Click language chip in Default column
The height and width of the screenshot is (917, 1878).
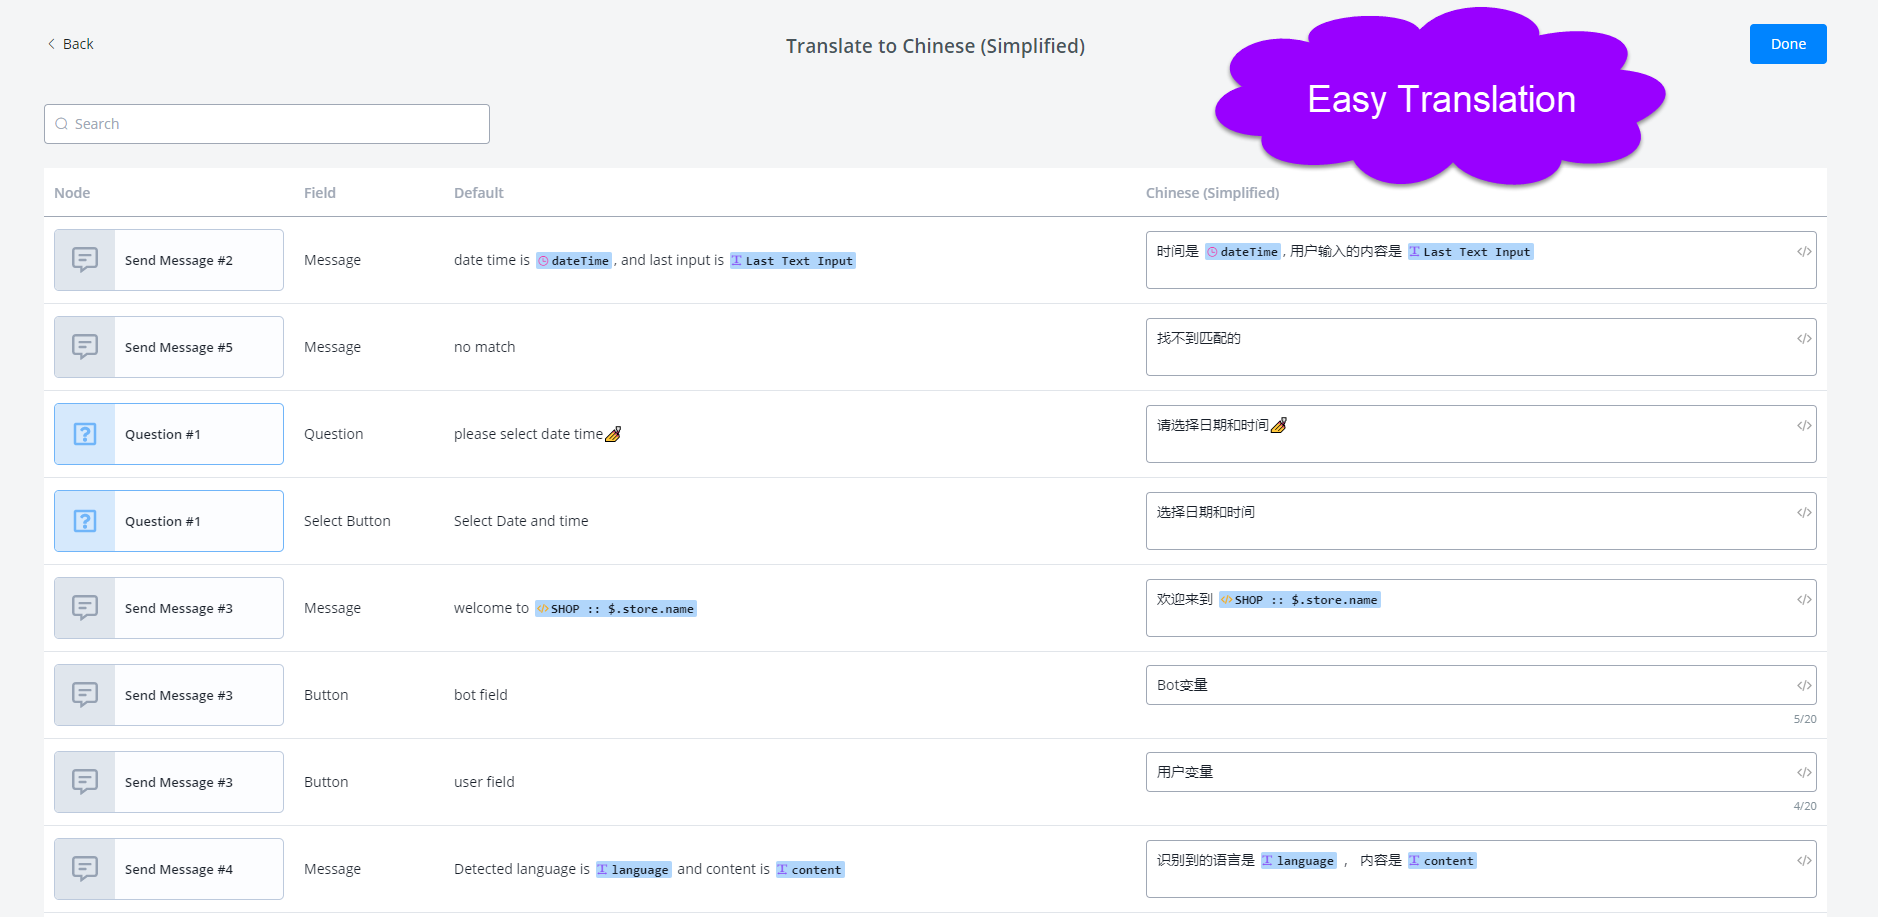(x=634, y=870)
